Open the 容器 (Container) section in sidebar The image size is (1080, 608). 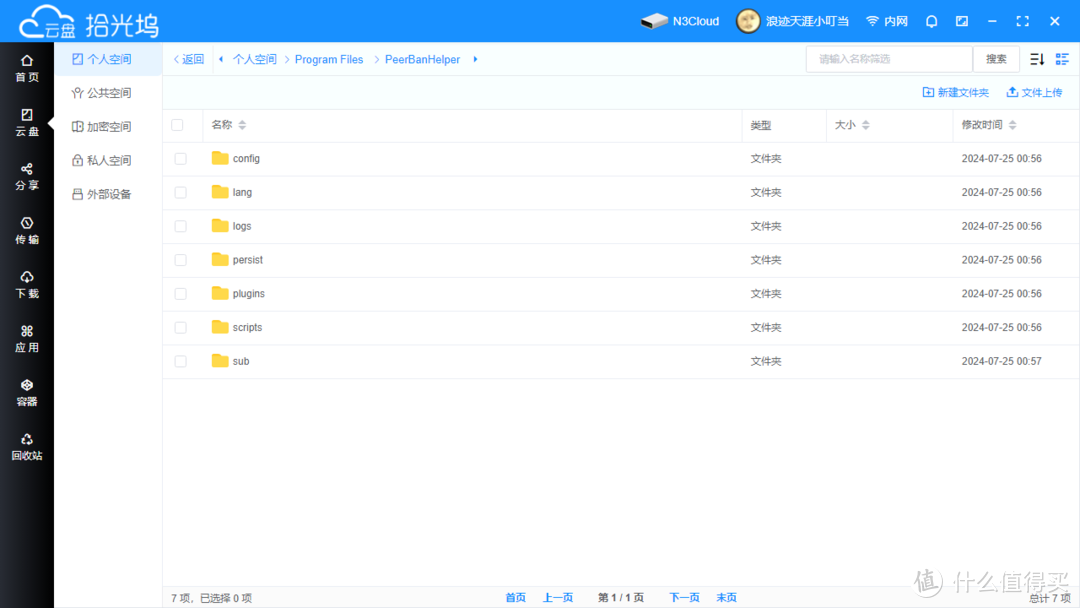27,390
